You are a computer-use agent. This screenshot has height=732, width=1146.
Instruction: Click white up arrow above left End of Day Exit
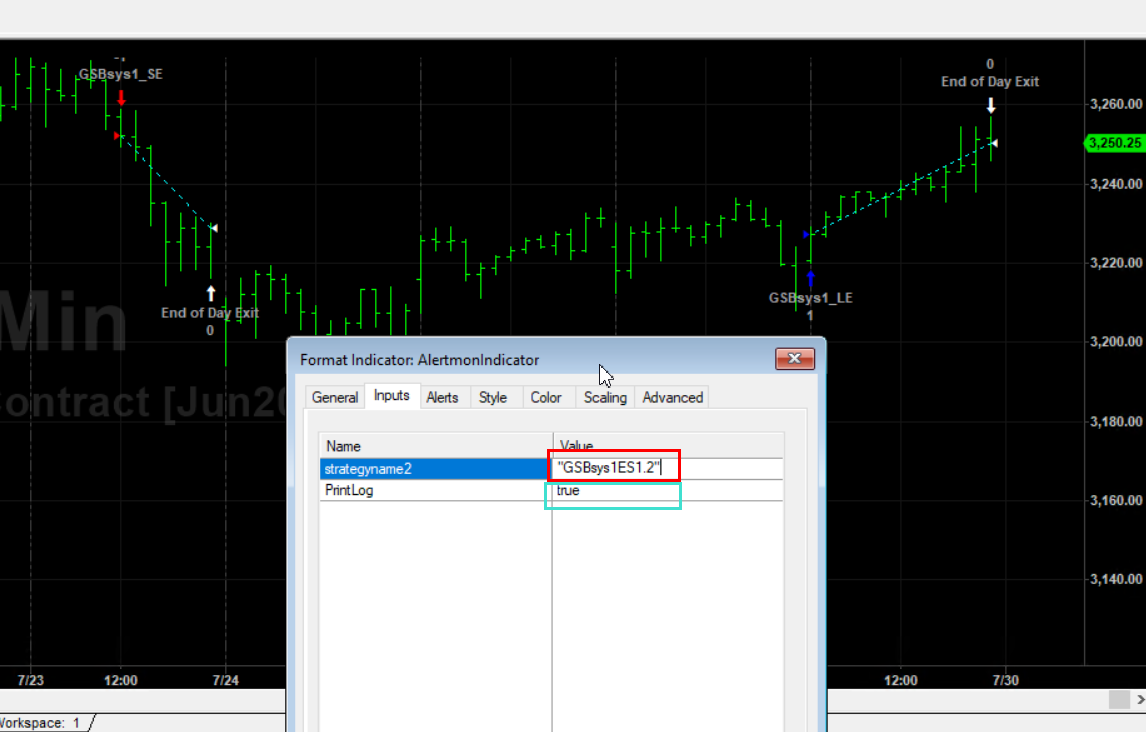[x=211, y=293]
